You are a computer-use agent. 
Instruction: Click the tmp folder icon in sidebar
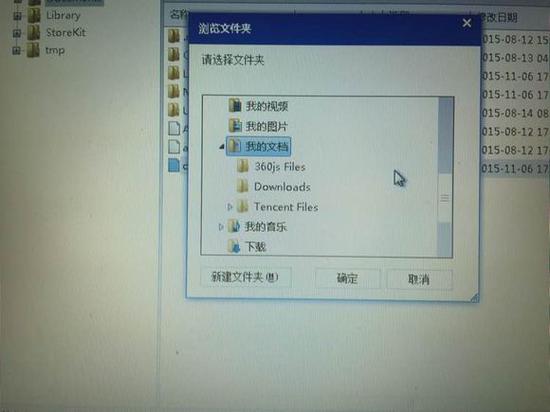[x=34, y=50]
